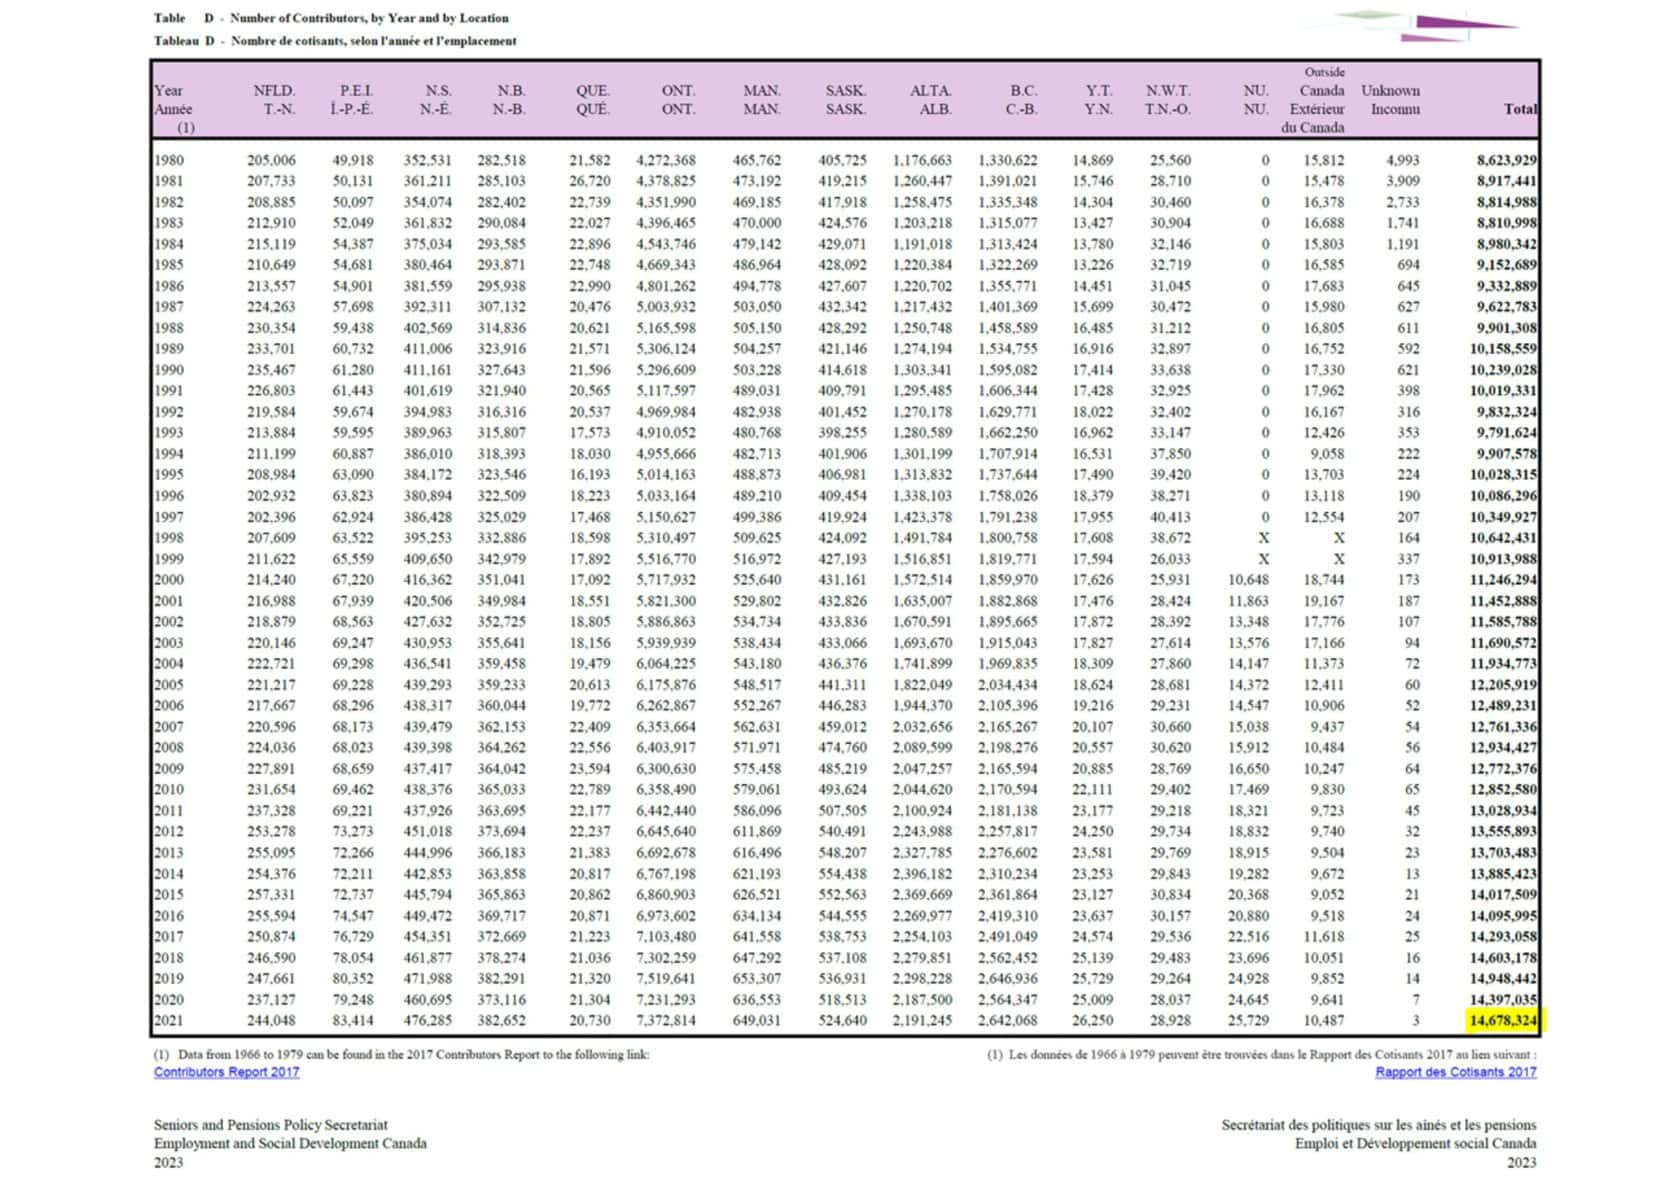Select highlighted total 14,678,324 for 2021
This screenshot has height=1200, width=1680.
point(1503,1021)
